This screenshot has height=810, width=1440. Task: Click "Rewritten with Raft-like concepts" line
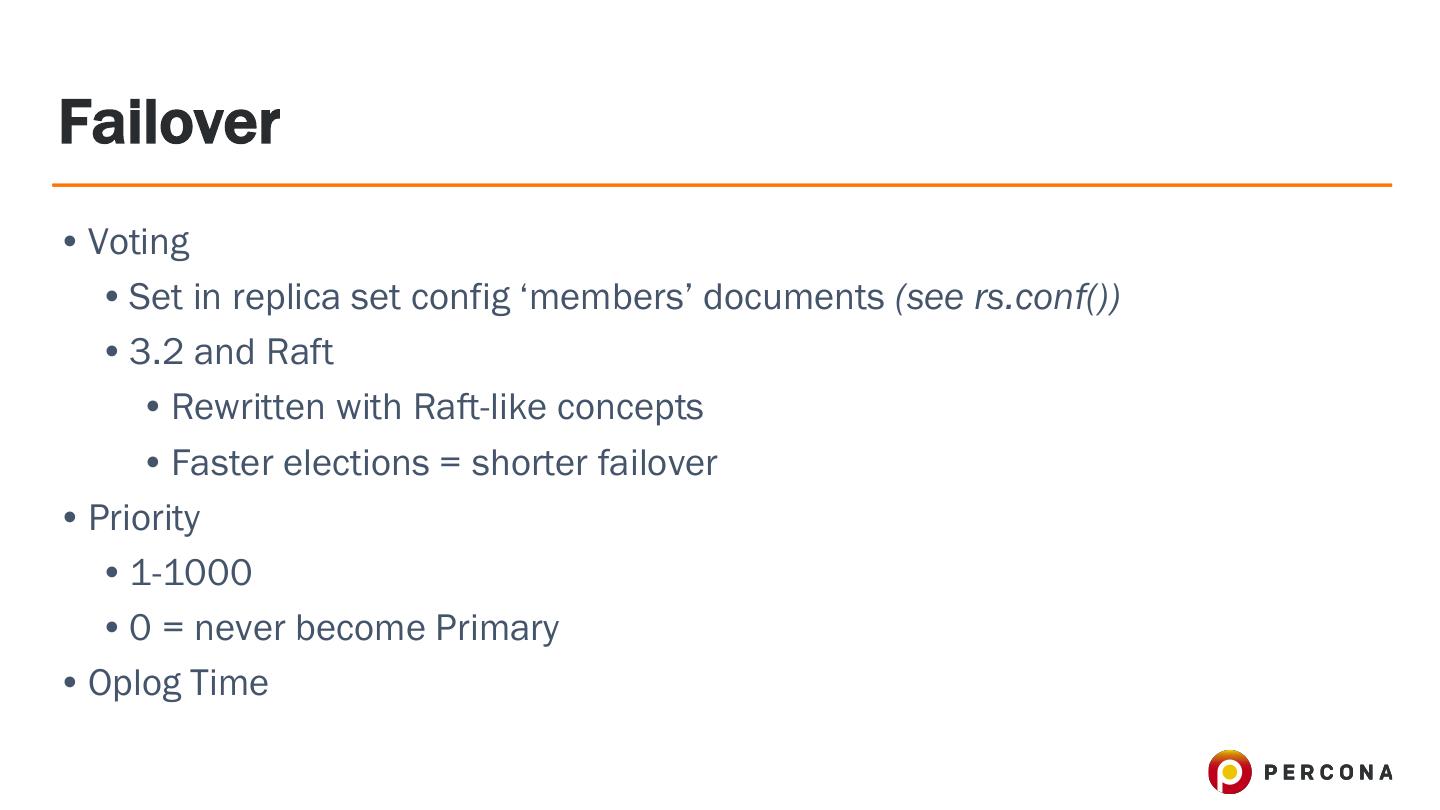point(437,407)
